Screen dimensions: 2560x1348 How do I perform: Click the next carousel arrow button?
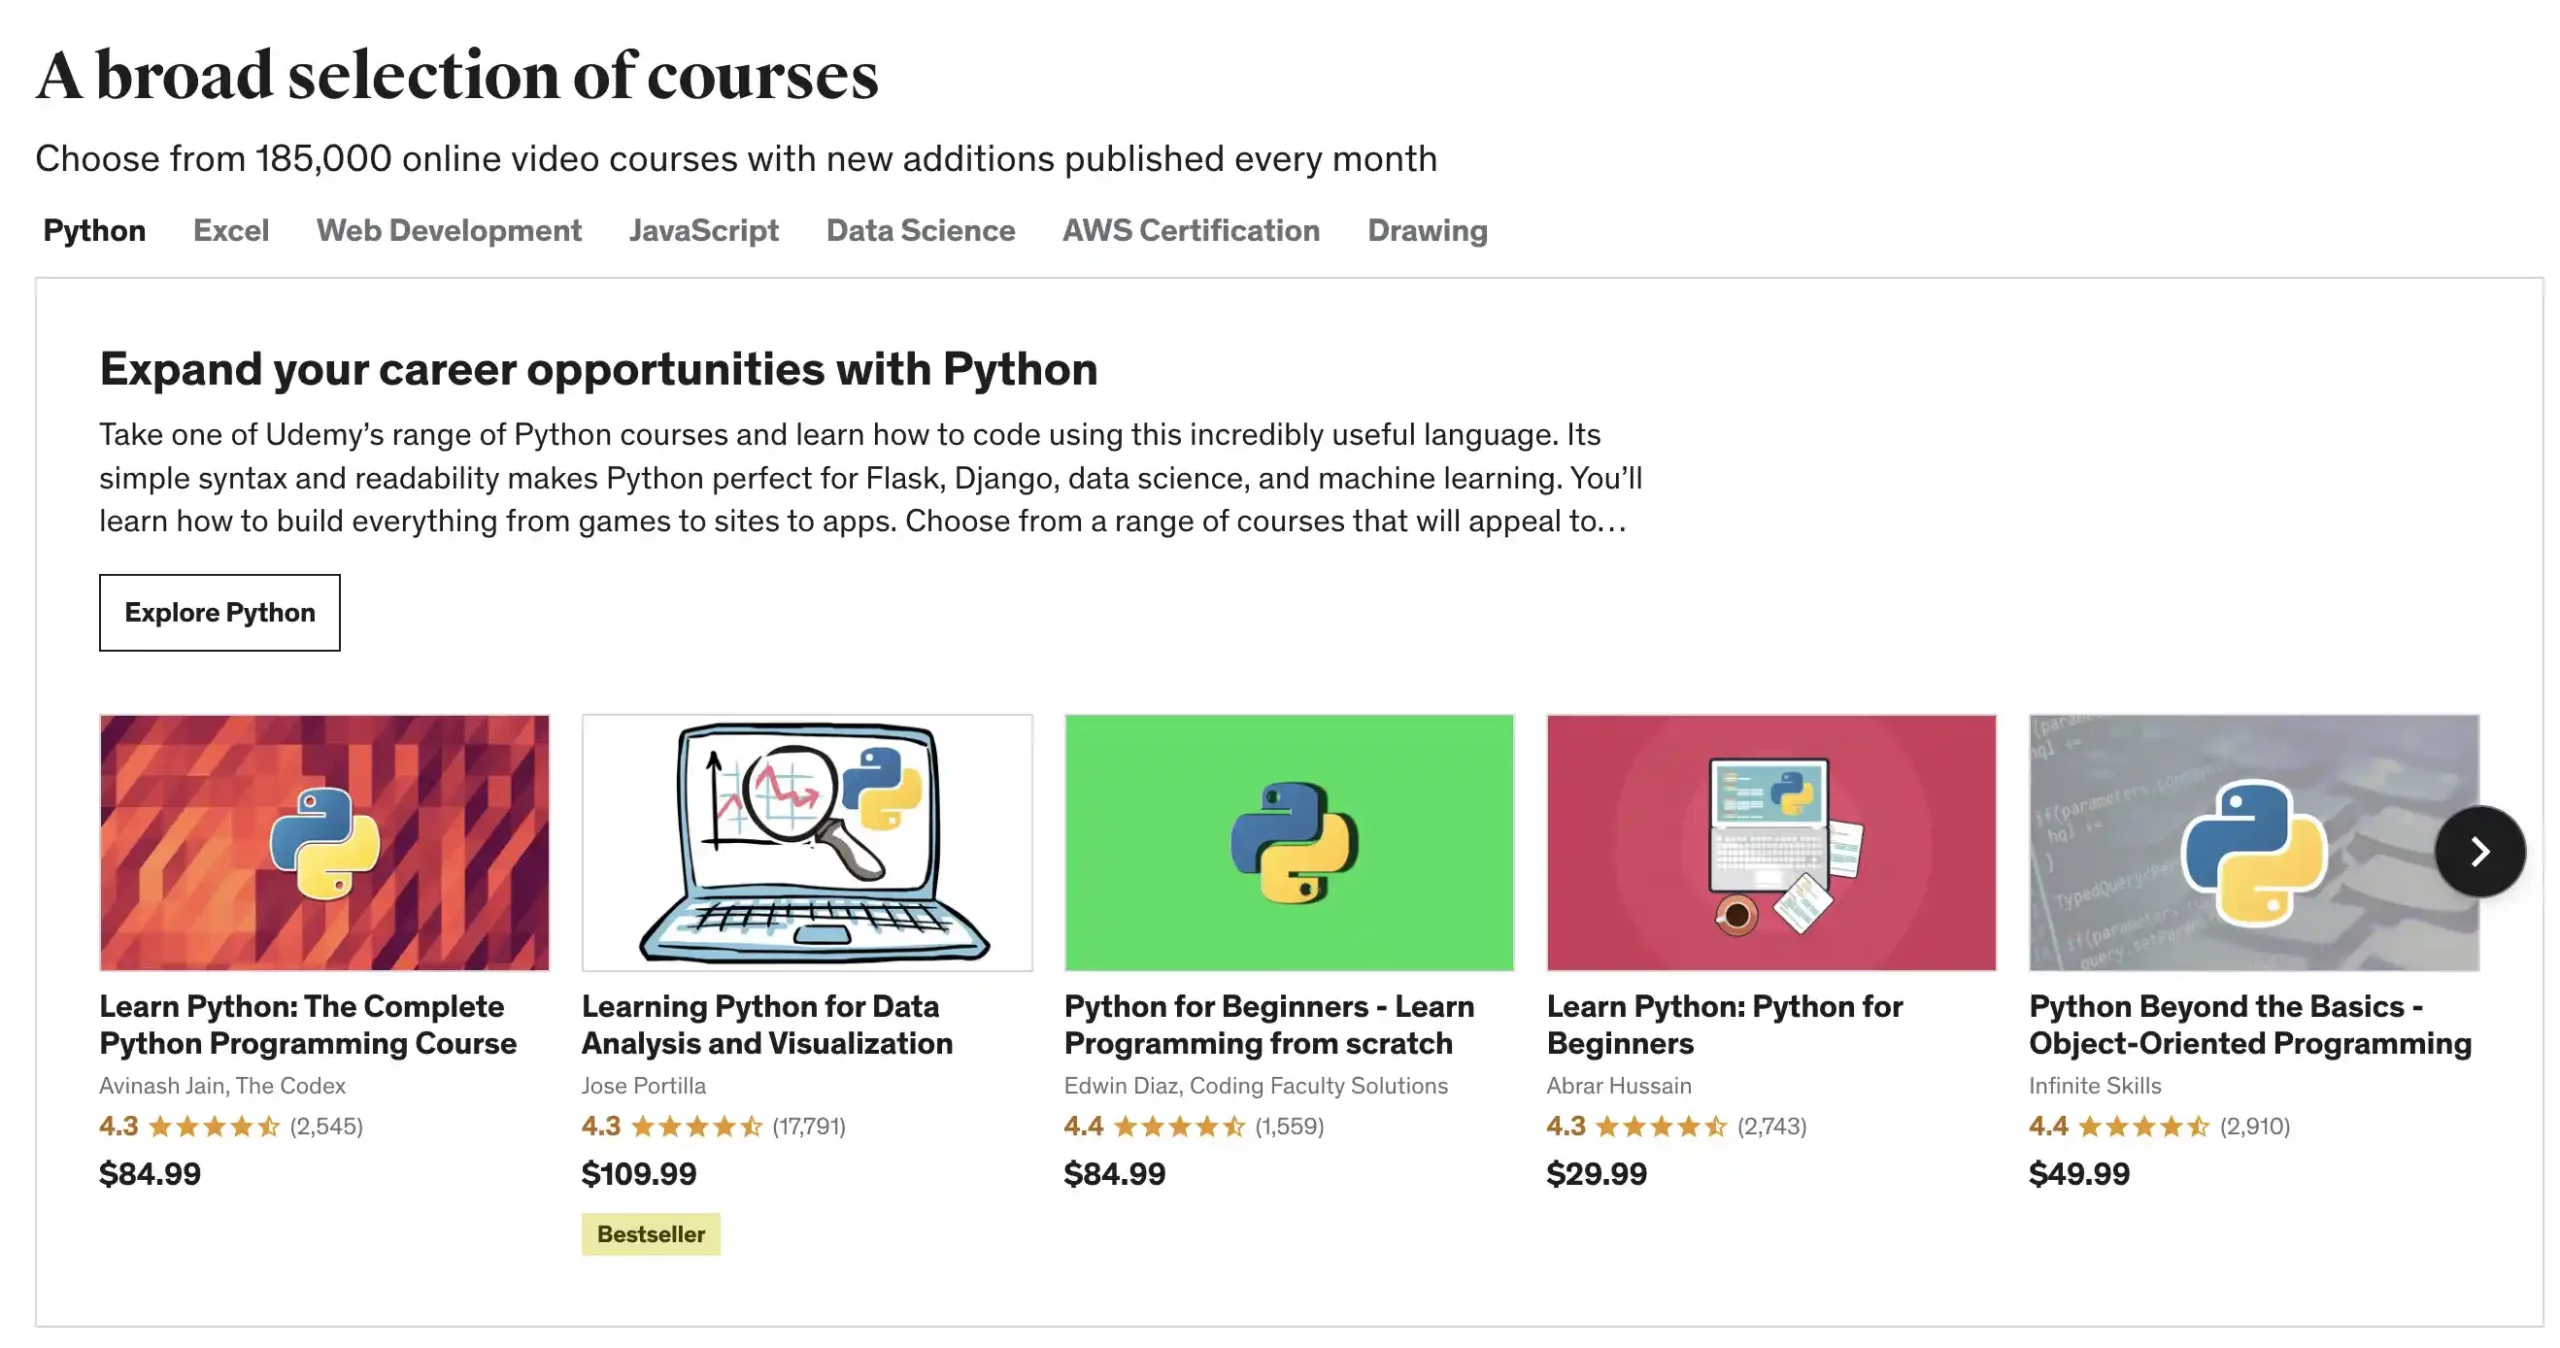click(2480, 851)
